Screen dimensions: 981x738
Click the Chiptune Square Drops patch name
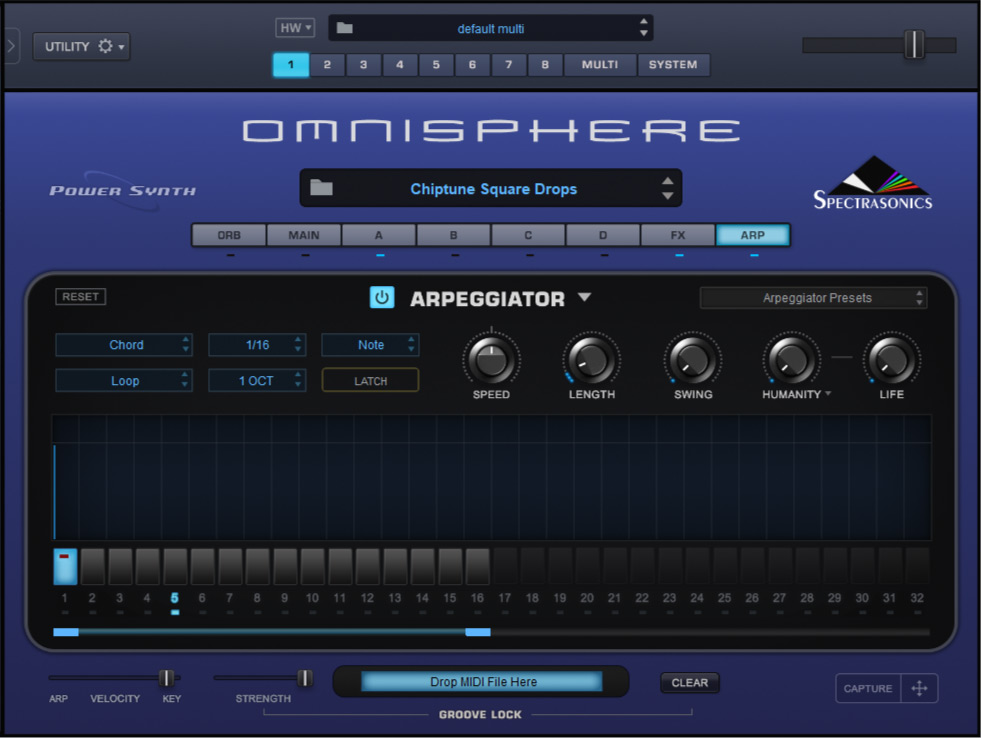(x=494, y=189)
